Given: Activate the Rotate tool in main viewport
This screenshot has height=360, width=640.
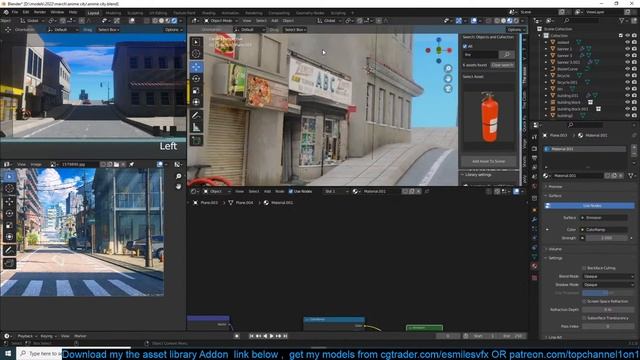Looking at the screenshot, I should coord(196,78).
